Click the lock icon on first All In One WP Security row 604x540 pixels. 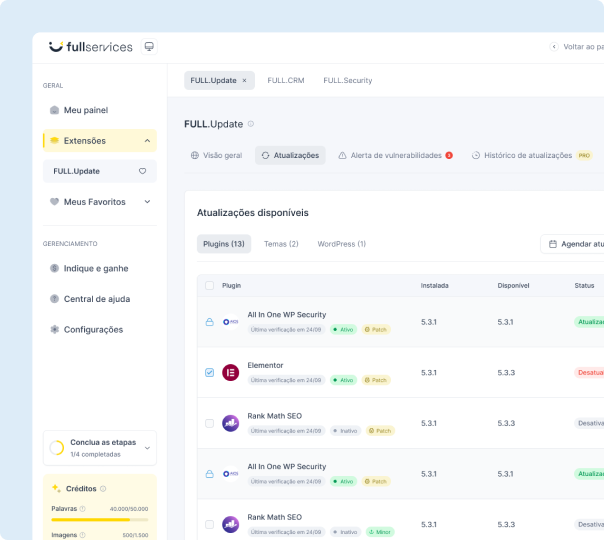pos(209,322)
